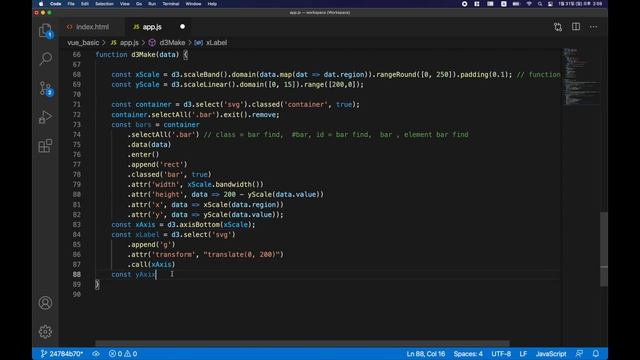Go to line via Ln 88, Col 16

pos(426,353)
